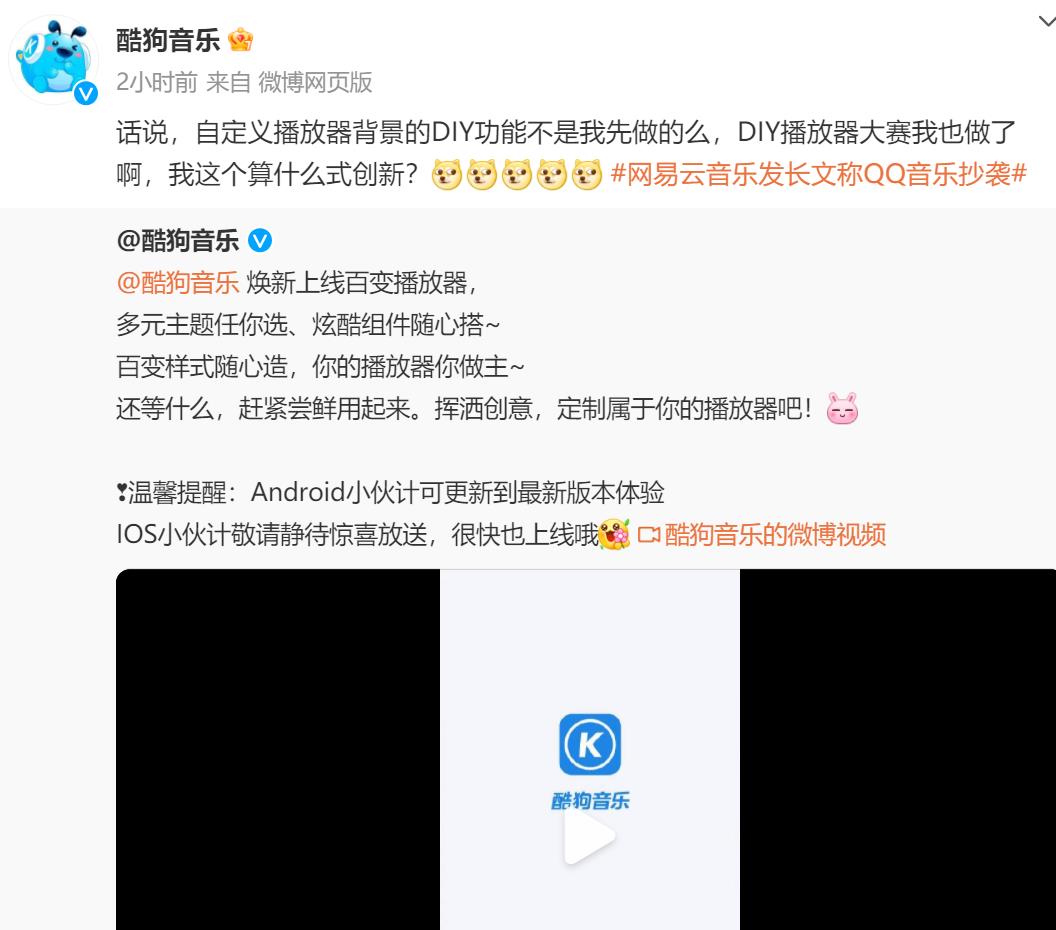Click the first doge emoji in the post

tap(447, 175)
